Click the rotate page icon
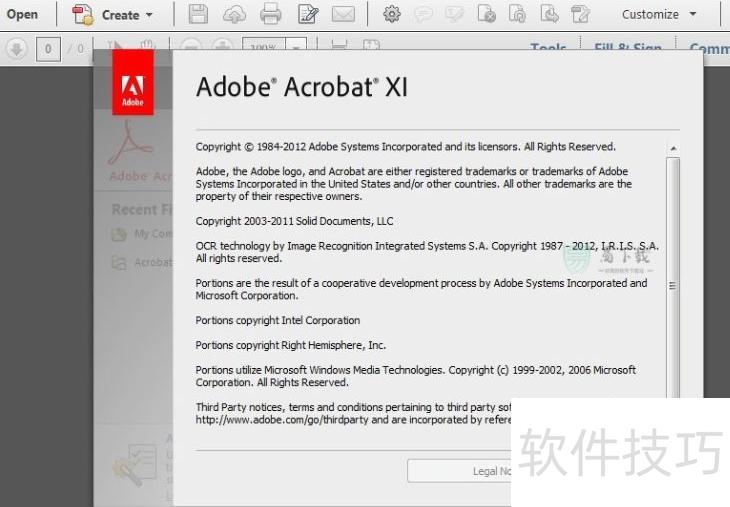The height and width of the screenshot is (507, 730). (517, 14)
